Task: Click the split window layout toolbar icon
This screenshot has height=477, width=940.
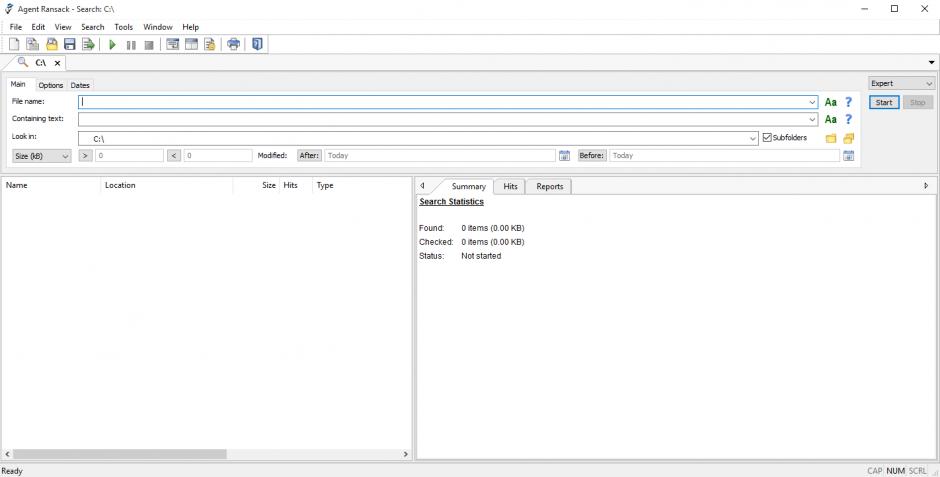Action: [191, 44]
